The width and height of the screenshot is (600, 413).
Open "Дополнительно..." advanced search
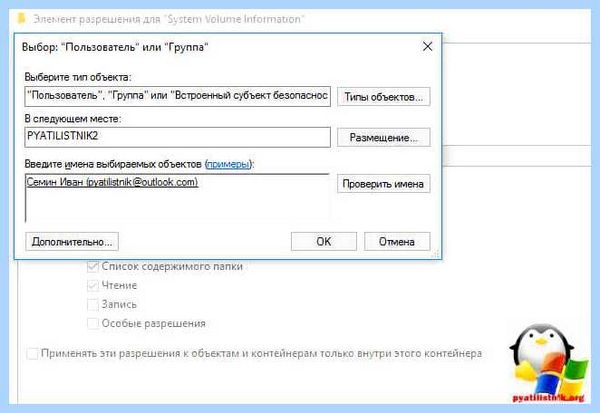coord(72,242)
